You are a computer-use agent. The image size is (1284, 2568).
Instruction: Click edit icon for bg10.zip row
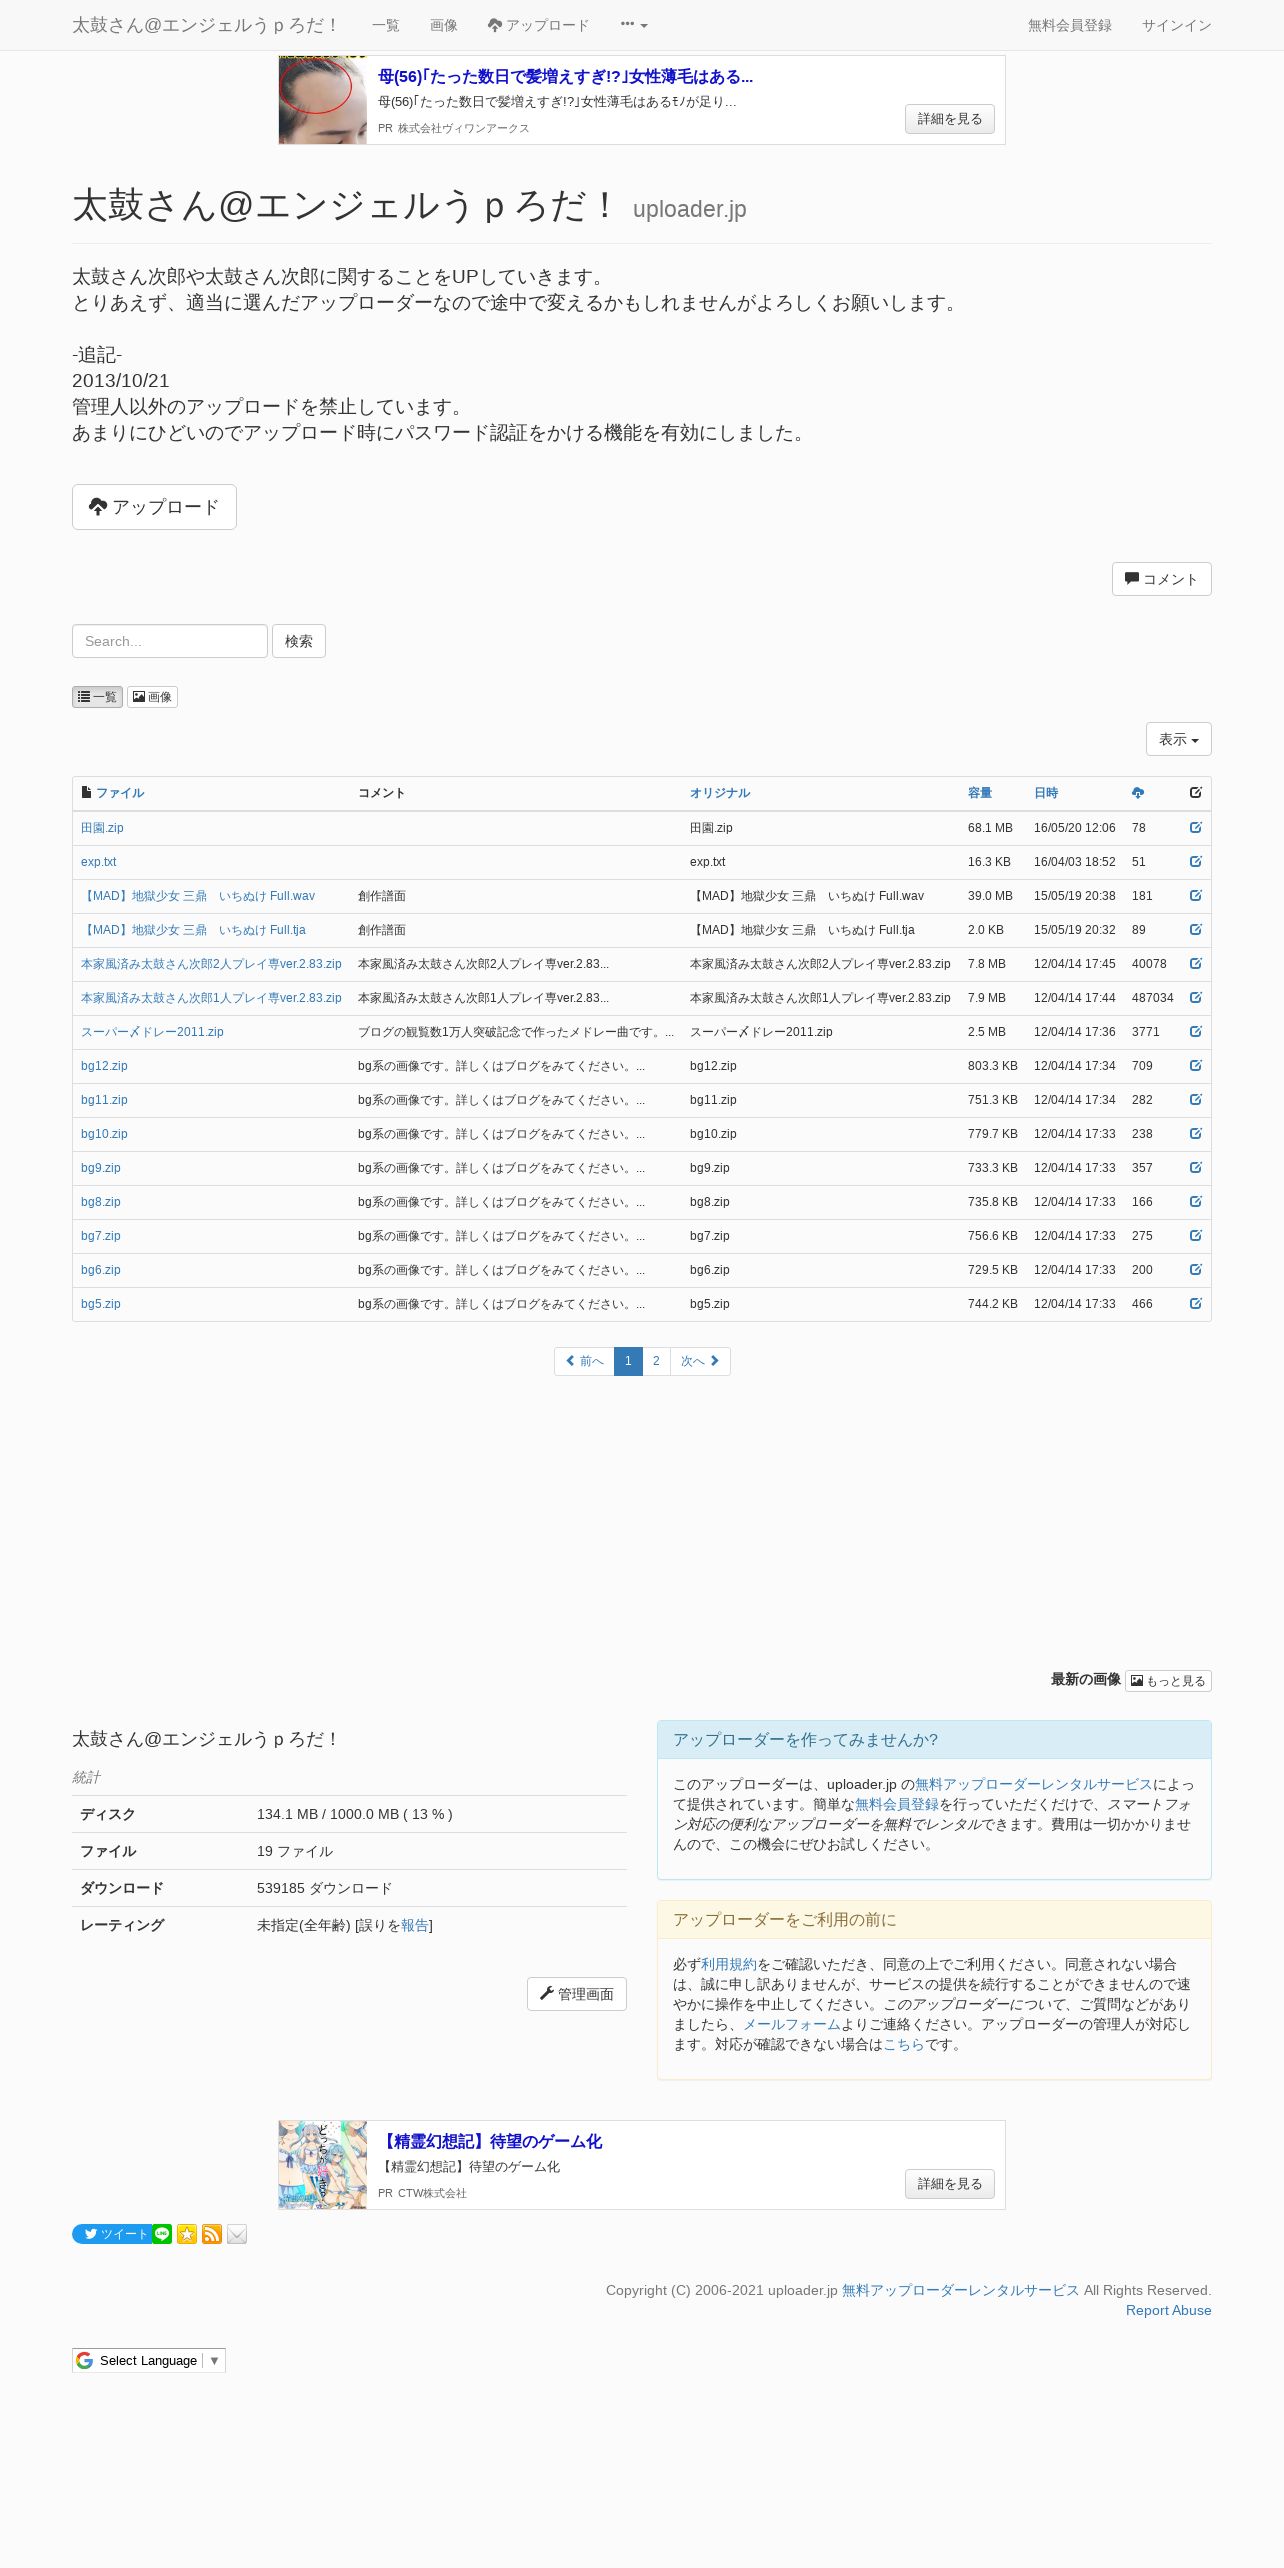pos(1195,1133)
